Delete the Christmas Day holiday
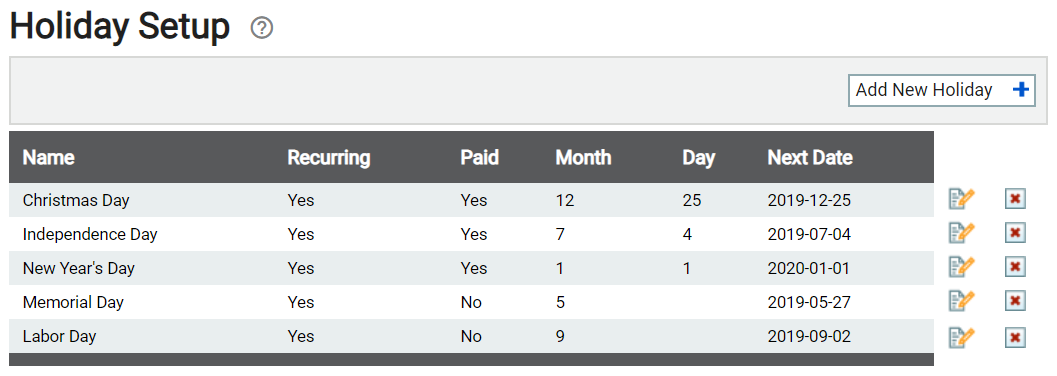 [x=1015, y=199]
